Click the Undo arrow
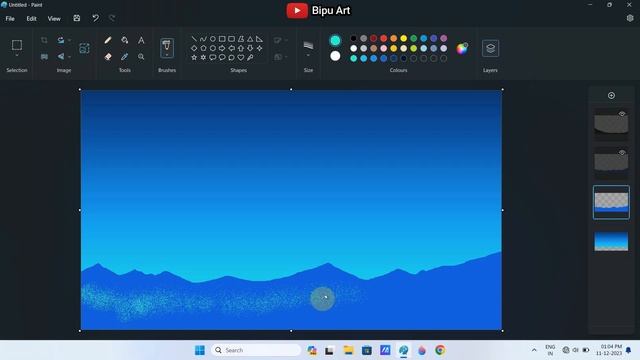 tap(96, 18)
